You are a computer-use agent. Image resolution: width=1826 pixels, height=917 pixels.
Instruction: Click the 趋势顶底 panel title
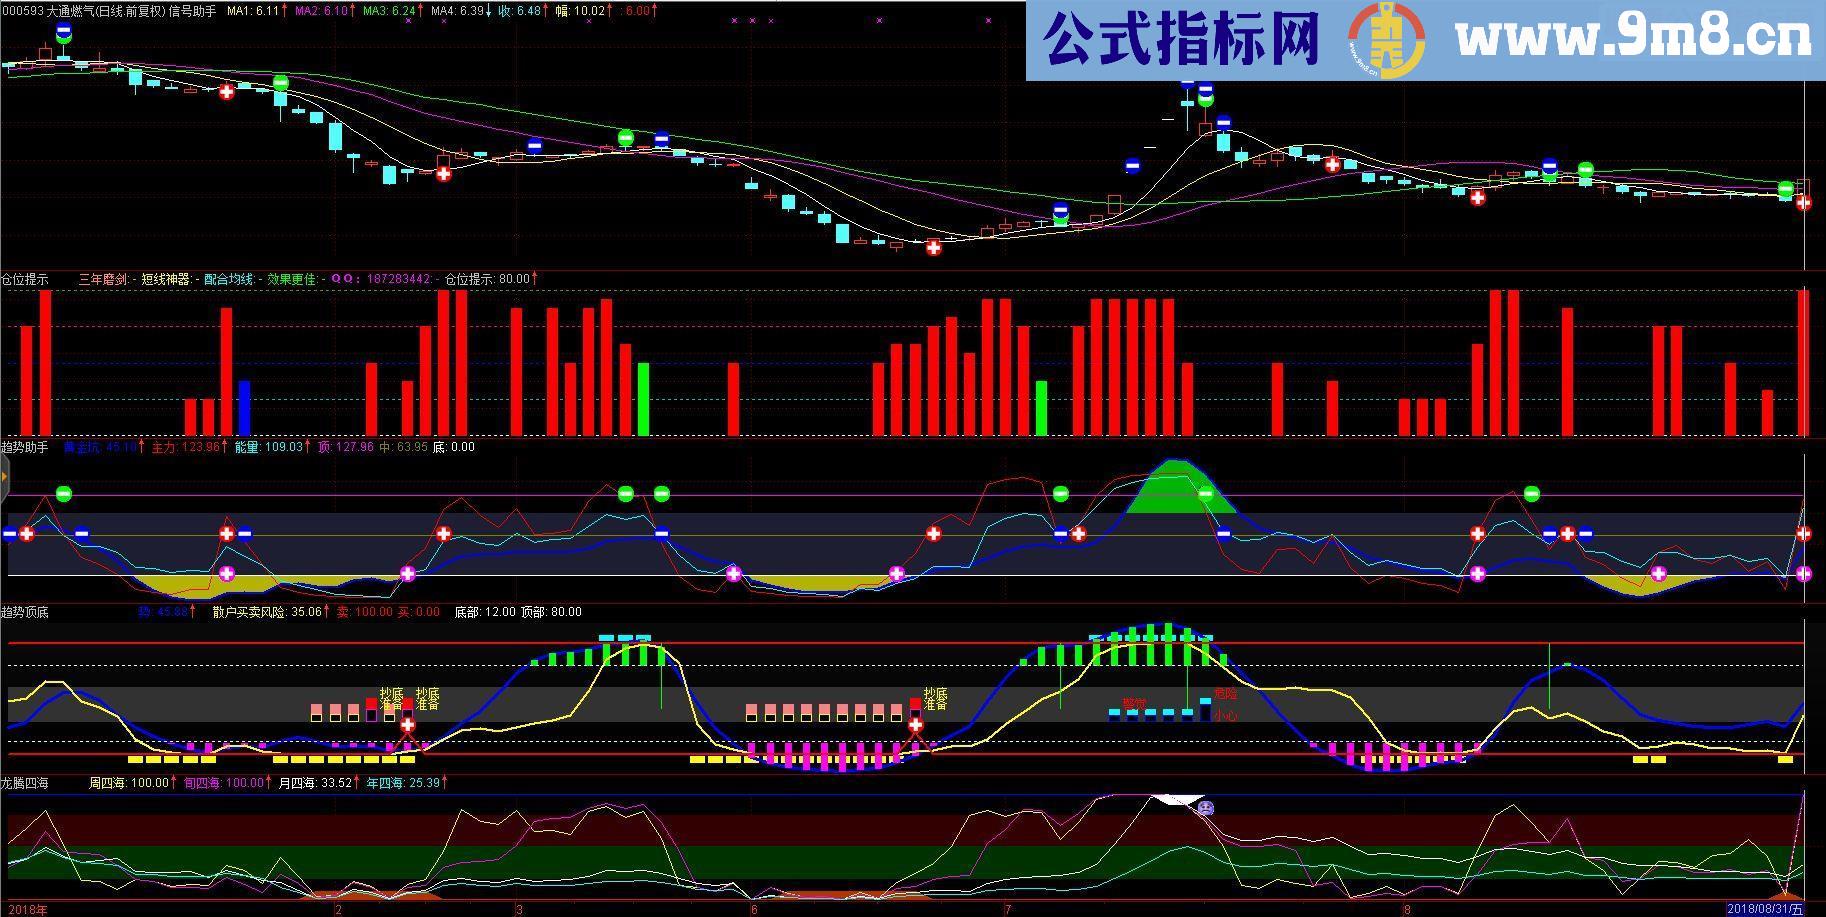25,612
